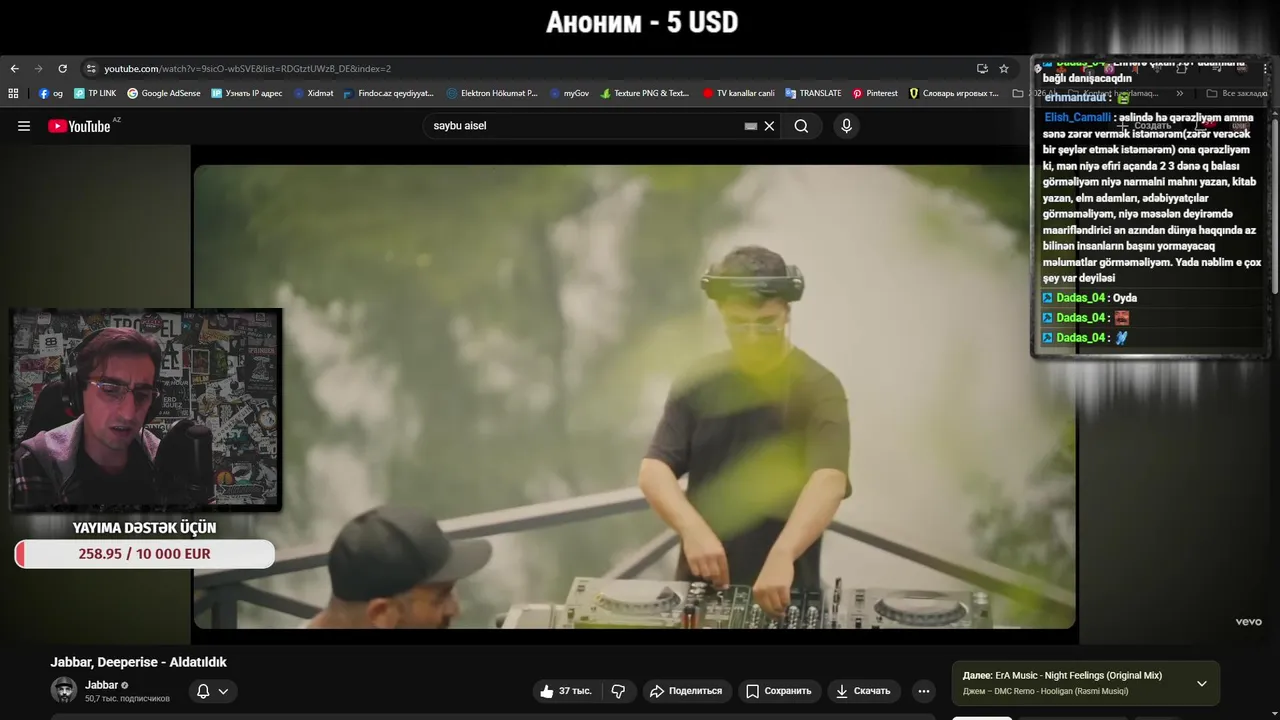Open the Google AdSense bookmark
The image size is (1280, 720).
[x=164, y=93]
